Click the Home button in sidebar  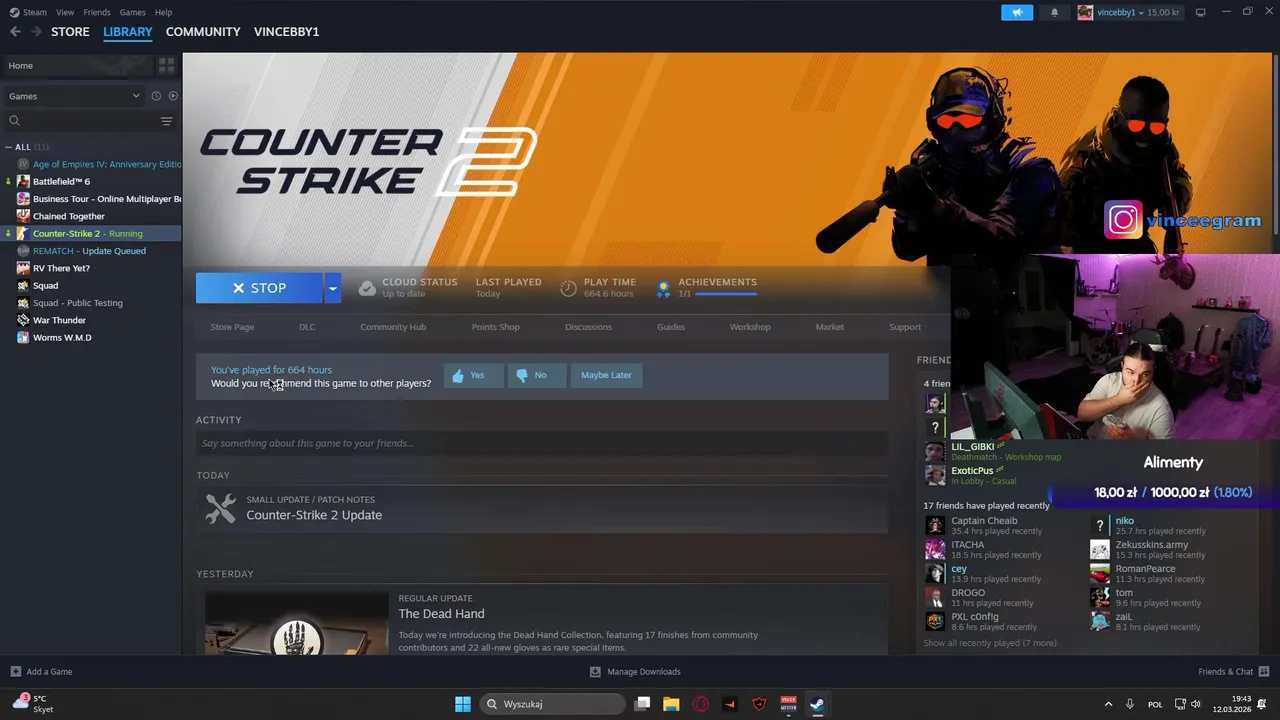77,65
